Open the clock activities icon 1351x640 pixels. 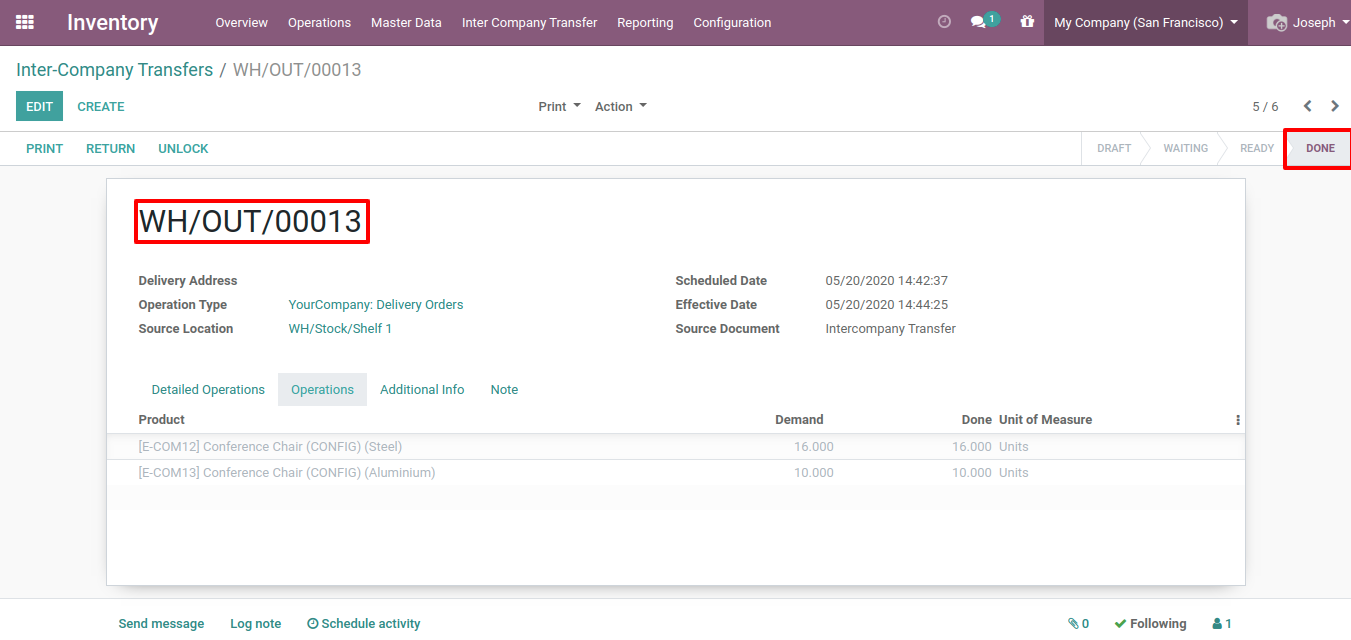944,22
